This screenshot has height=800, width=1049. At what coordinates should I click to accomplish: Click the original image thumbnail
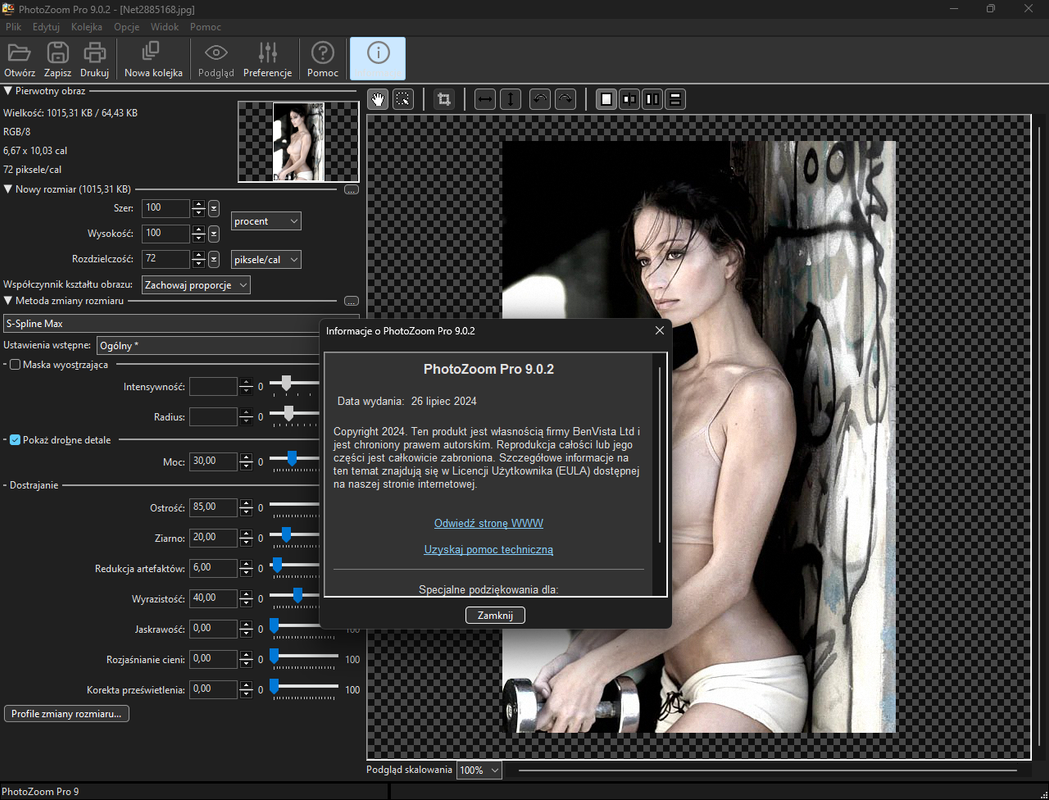[298, 142]
